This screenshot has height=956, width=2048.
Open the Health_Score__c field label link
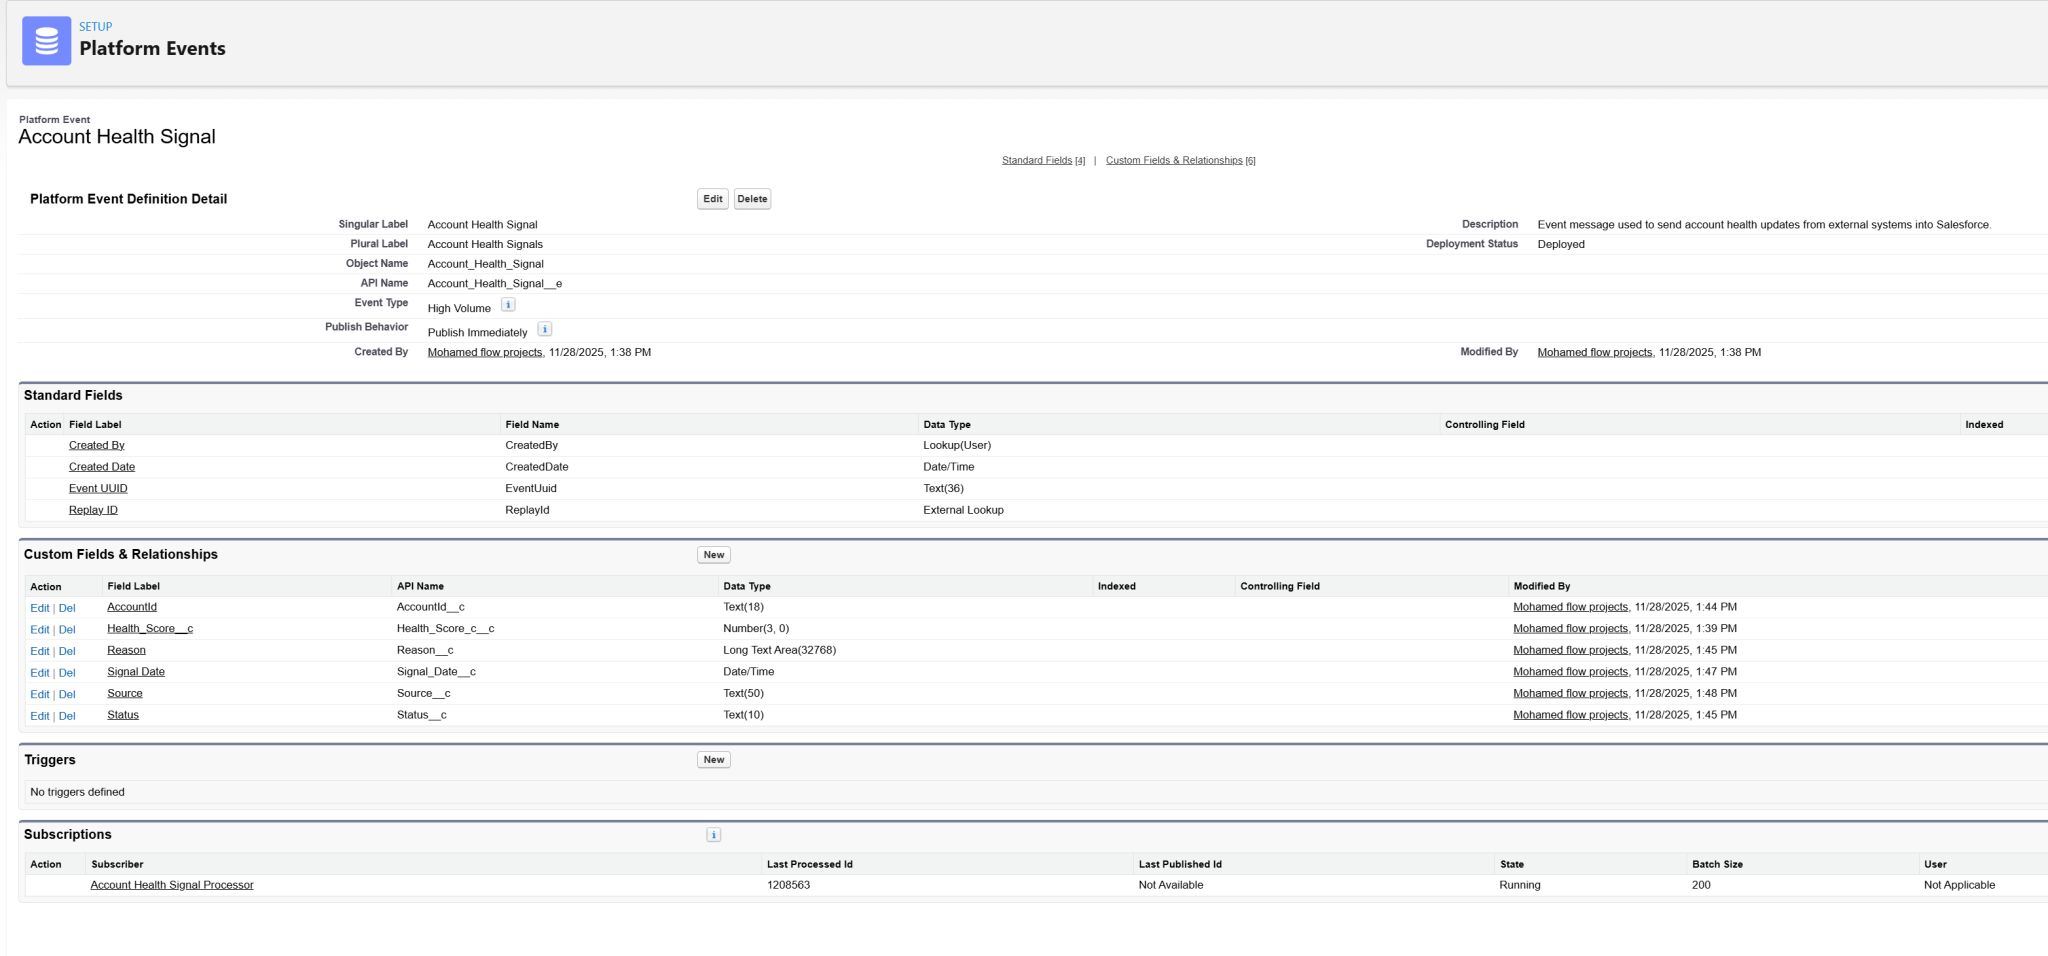[x=150, y=629]
